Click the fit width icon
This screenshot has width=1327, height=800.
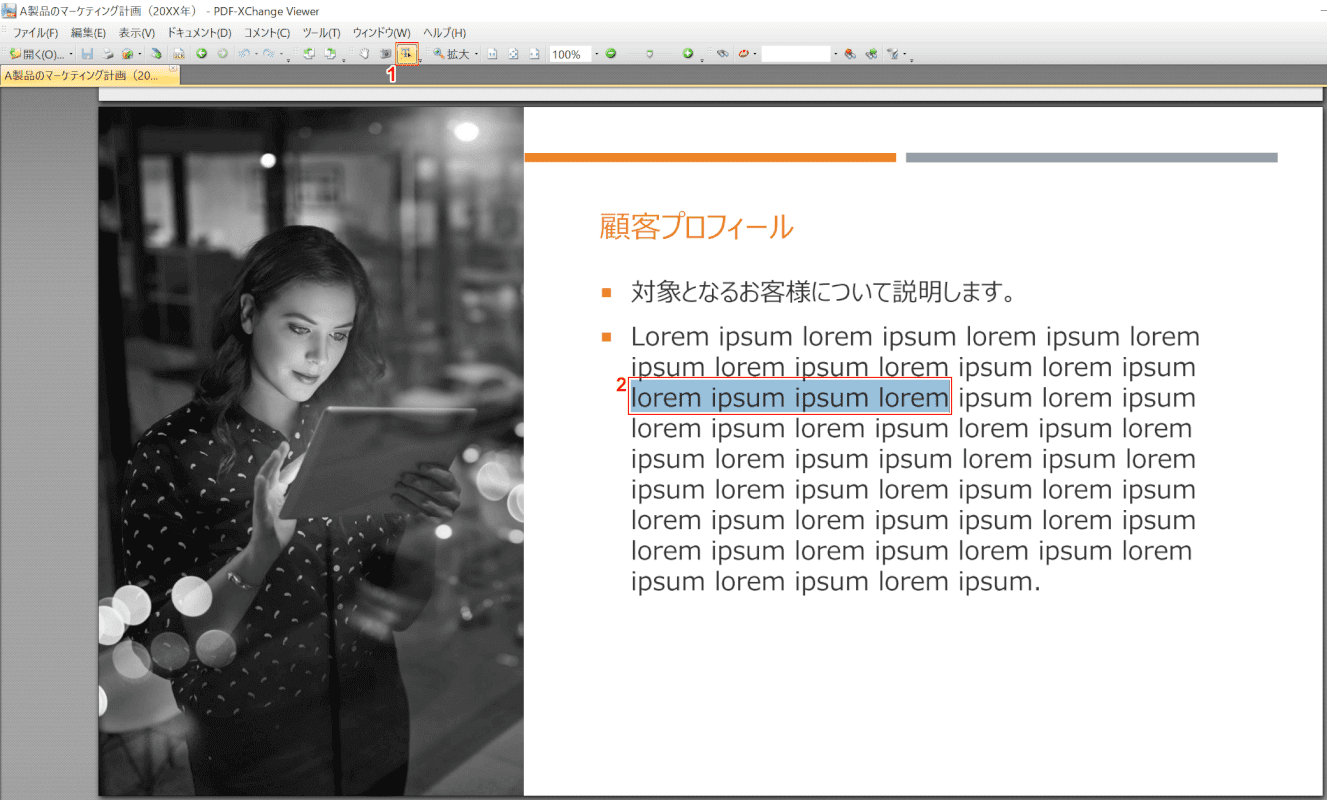tap(534, 54)
